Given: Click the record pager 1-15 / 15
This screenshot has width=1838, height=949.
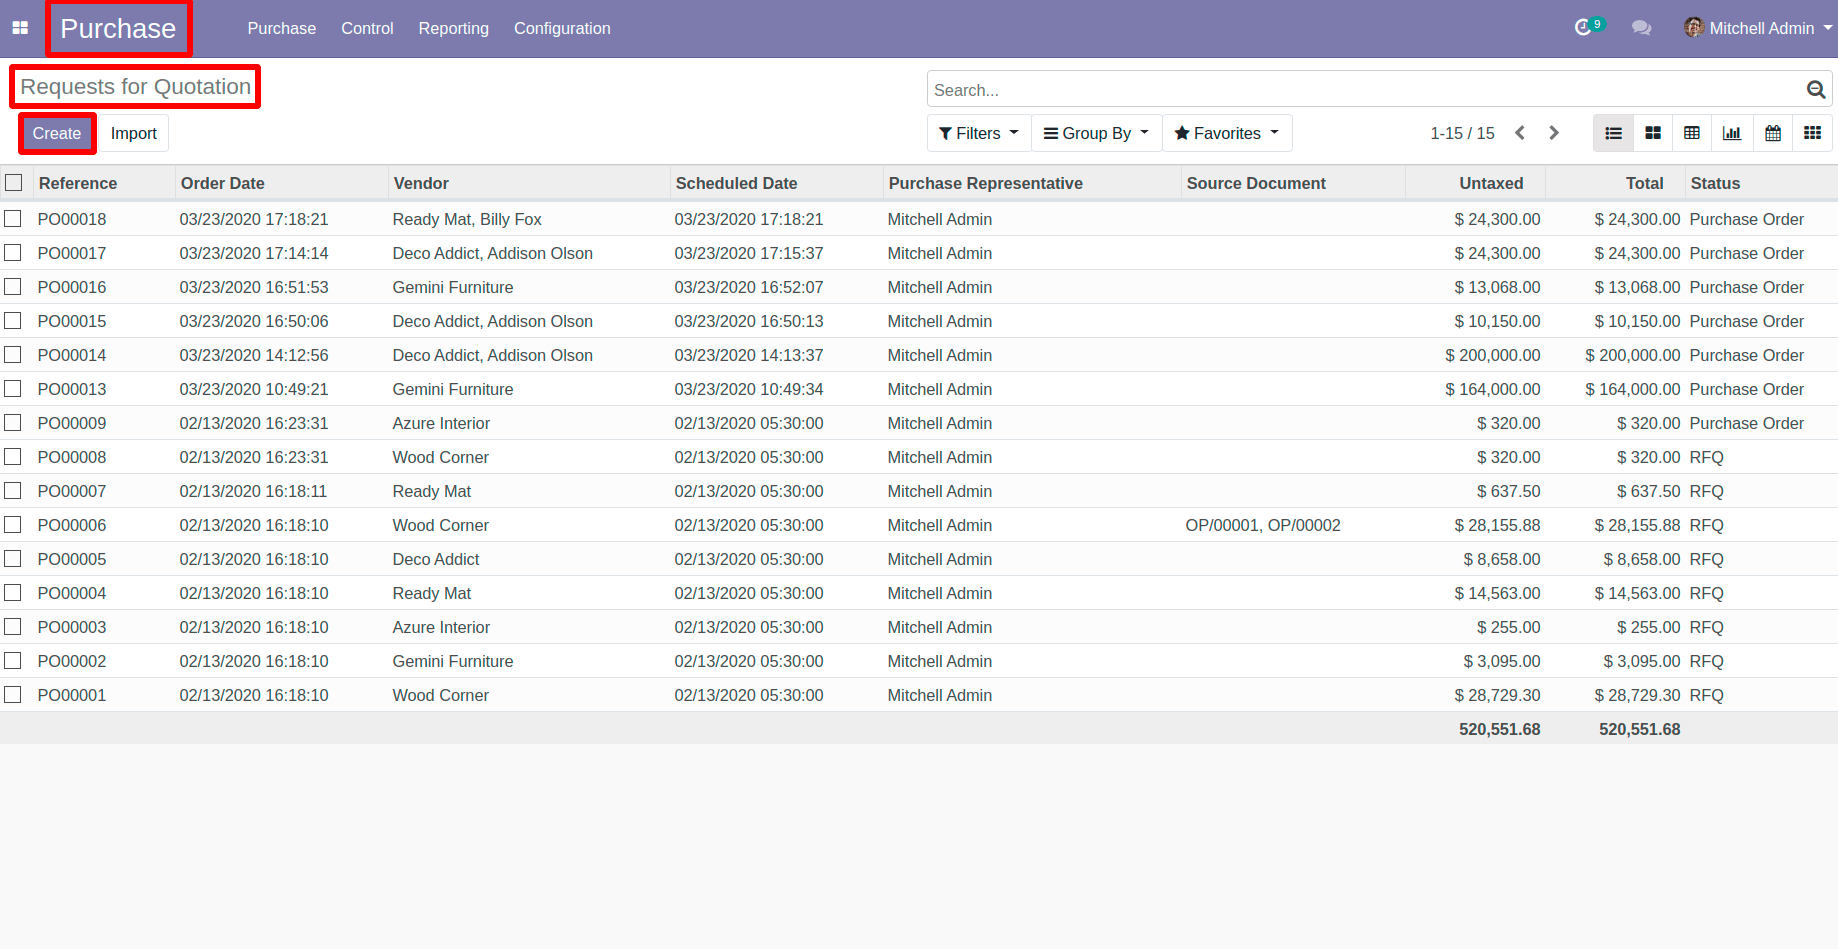Looking at the screenshot, I should (x=1462, y=133).
